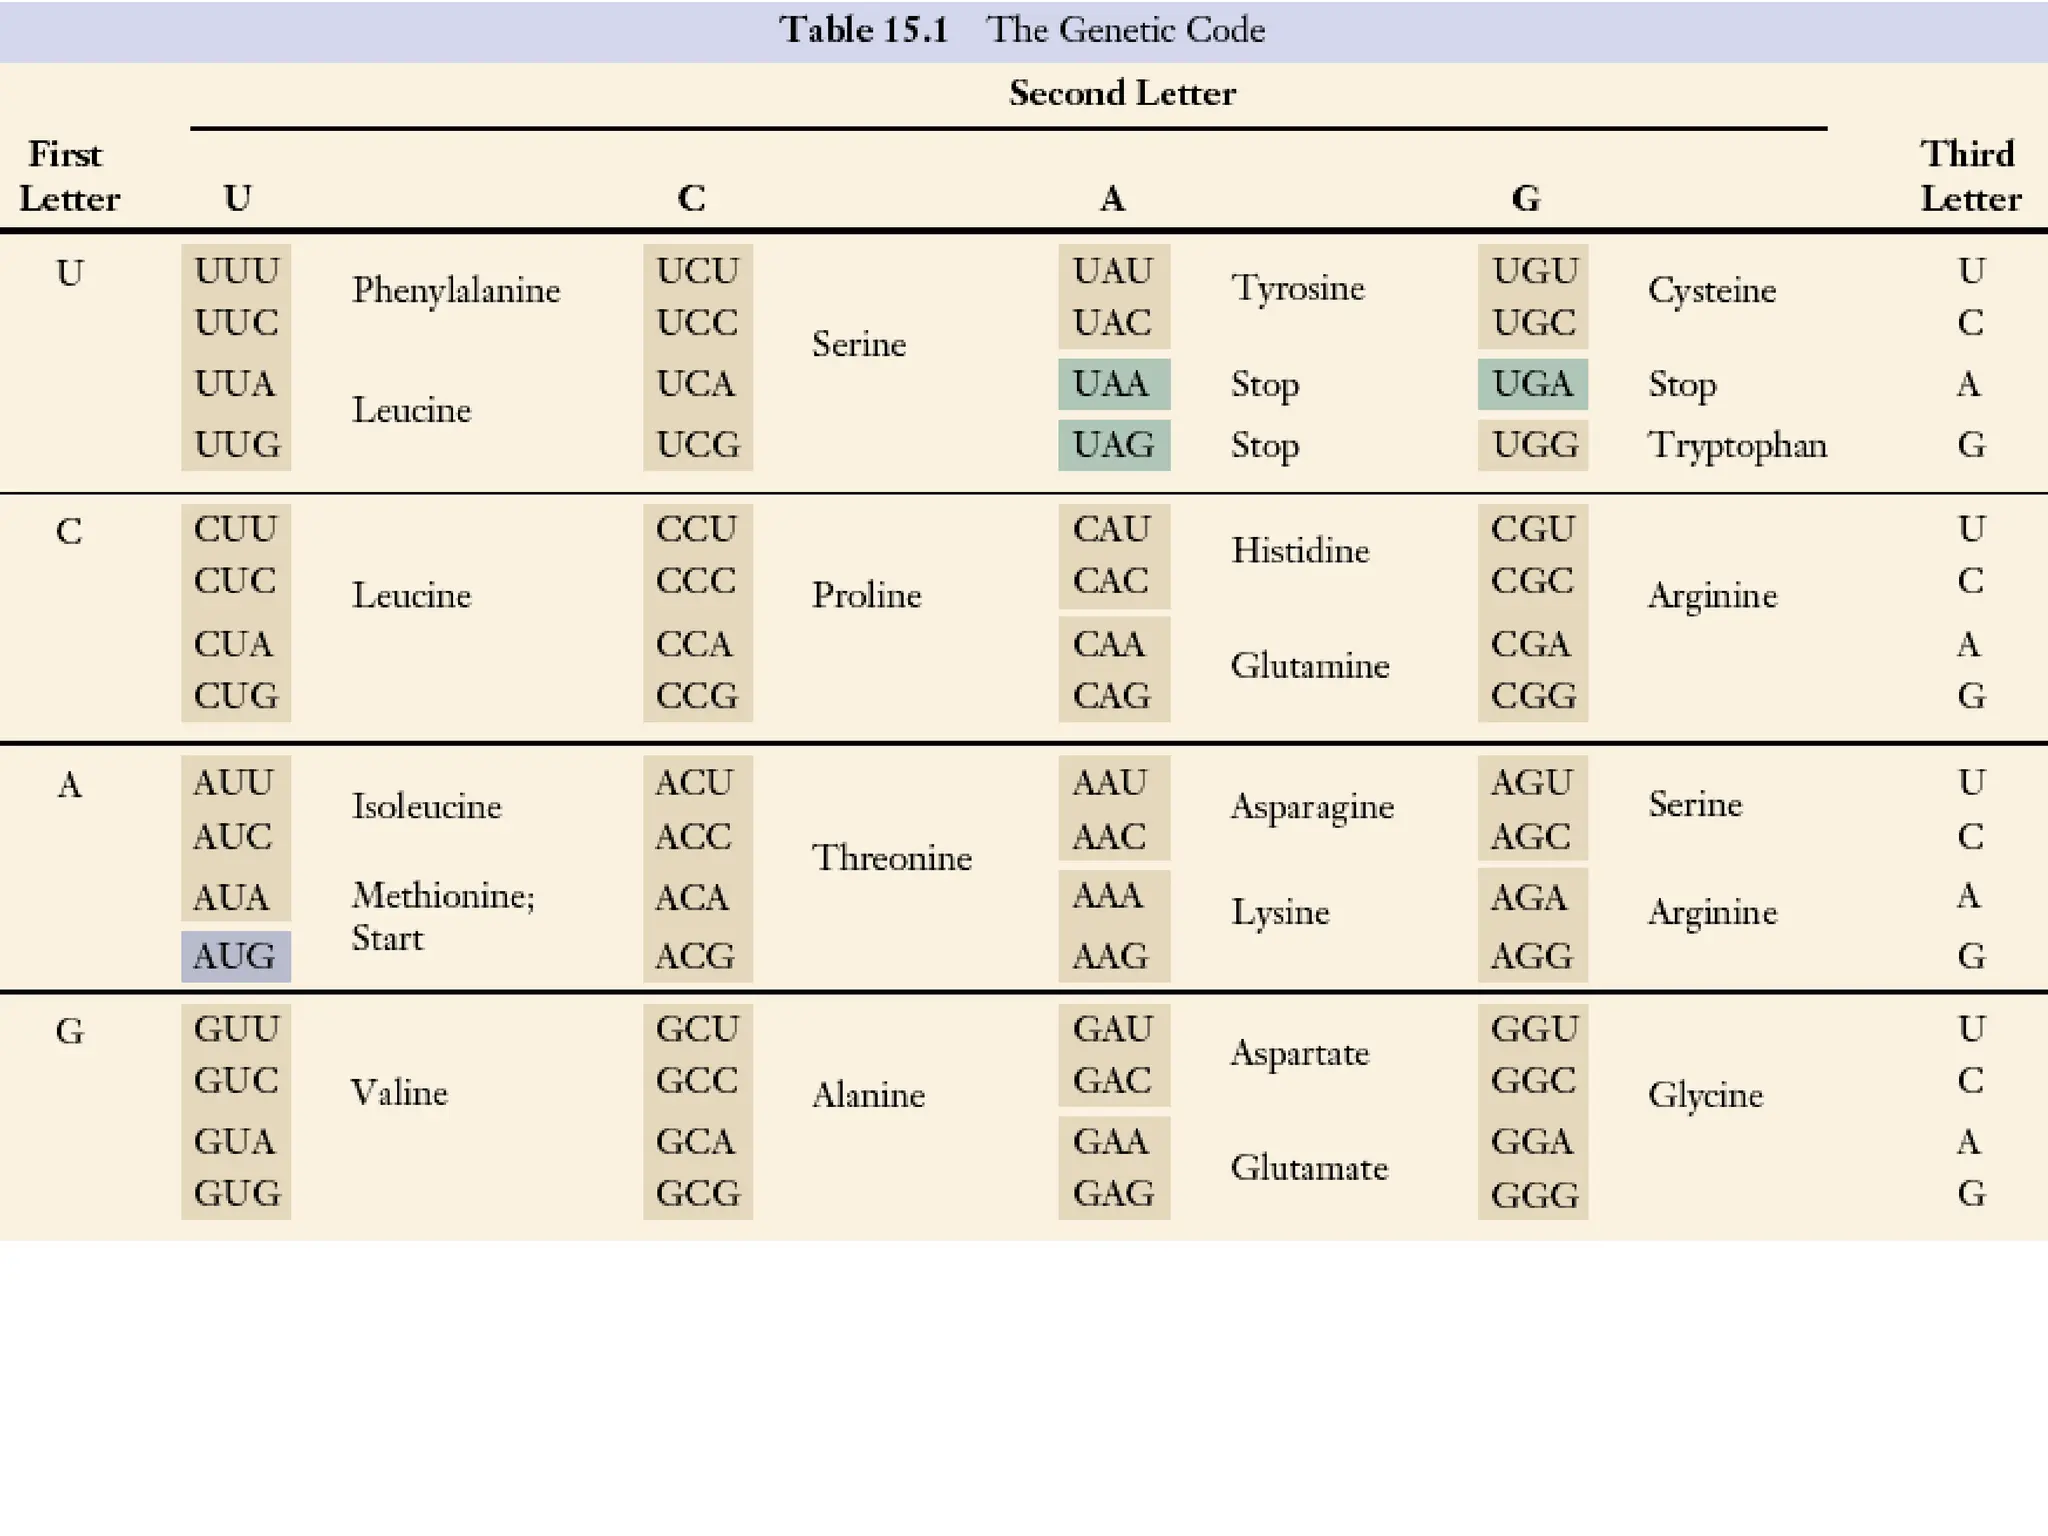Select the Methionine; Start label
The width and height of the screenshot is (2048, 1536).
443,916
